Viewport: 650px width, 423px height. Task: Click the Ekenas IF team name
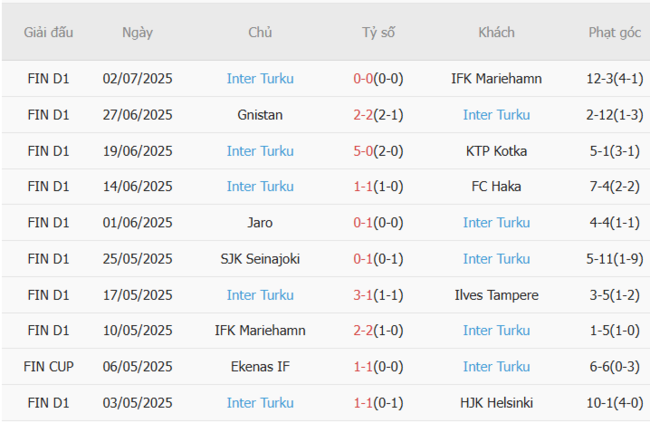pyautogui.click(x=260, y=367)
